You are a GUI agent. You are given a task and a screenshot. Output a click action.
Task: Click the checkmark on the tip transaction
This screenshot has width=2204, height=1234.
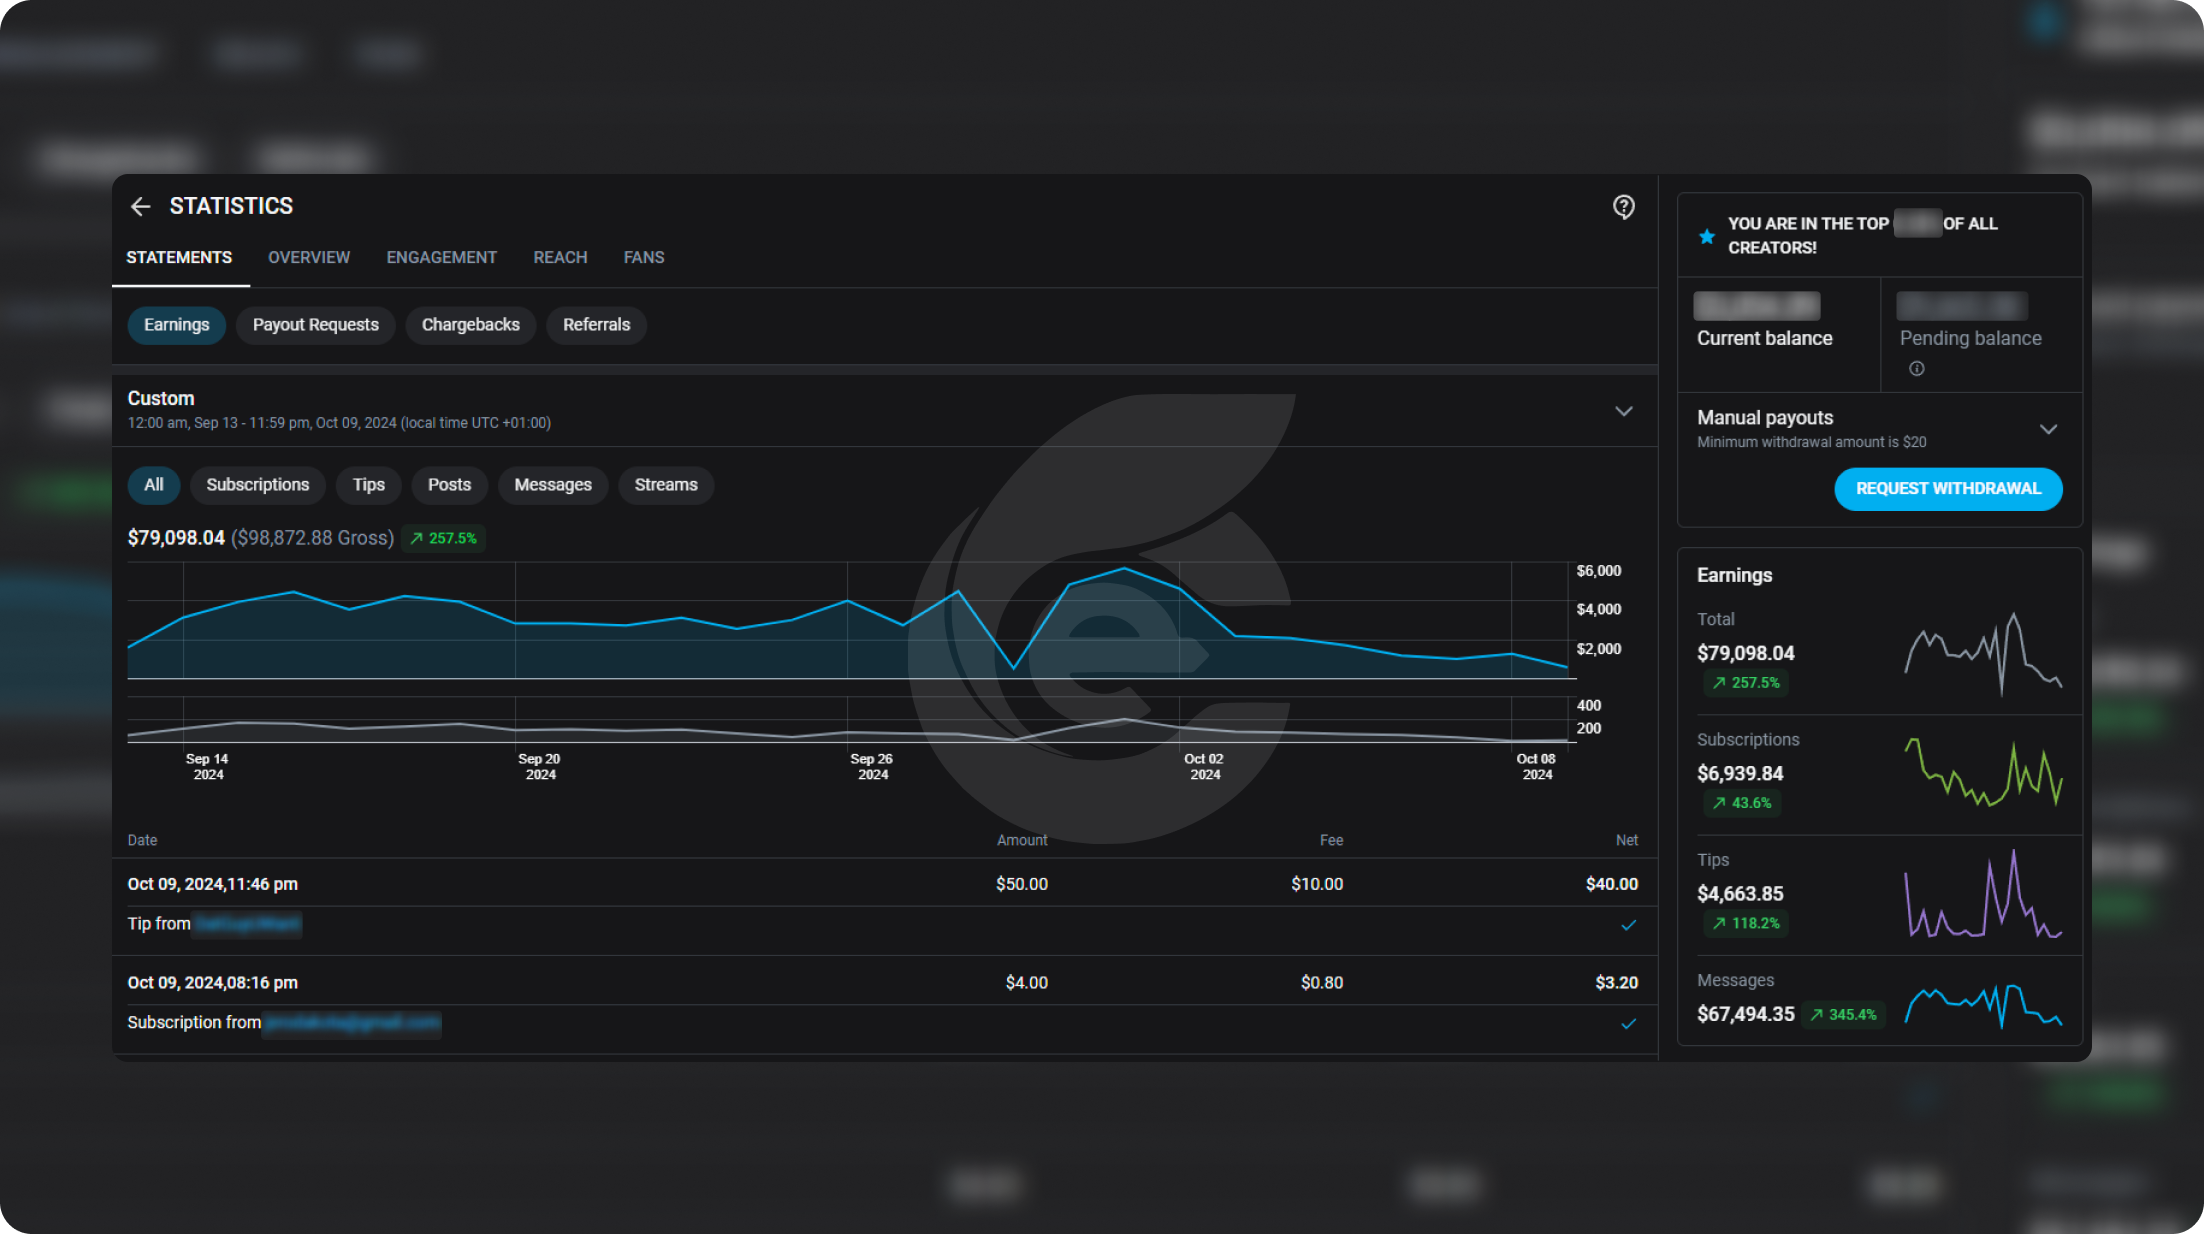point(1628,925)
